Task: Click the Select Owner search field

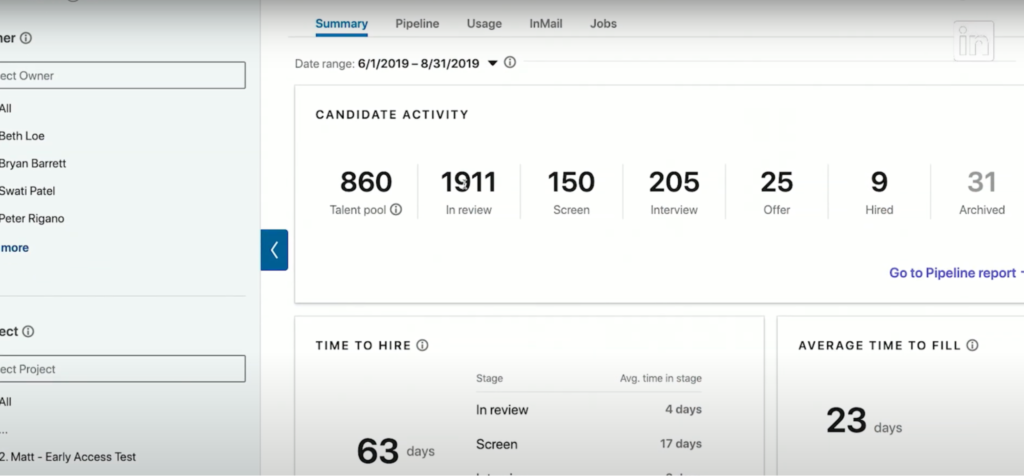Action: tap(120, 76)
